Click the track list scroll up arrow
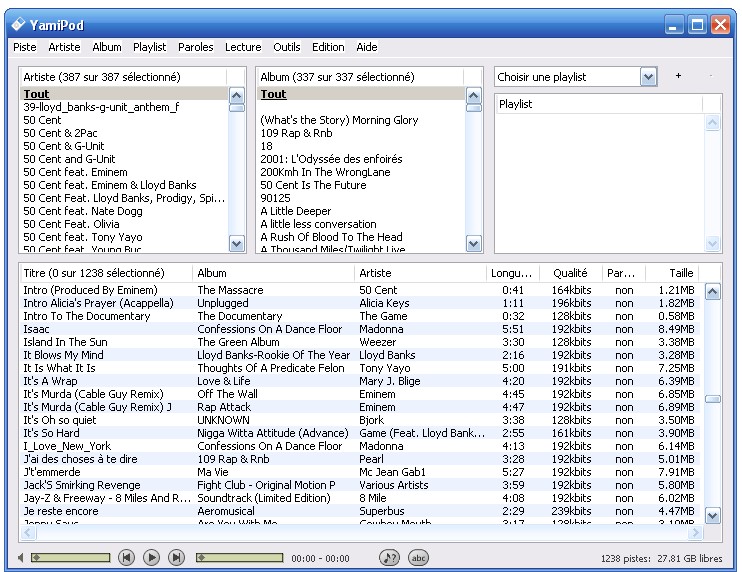742x572 pixels. 713,292
